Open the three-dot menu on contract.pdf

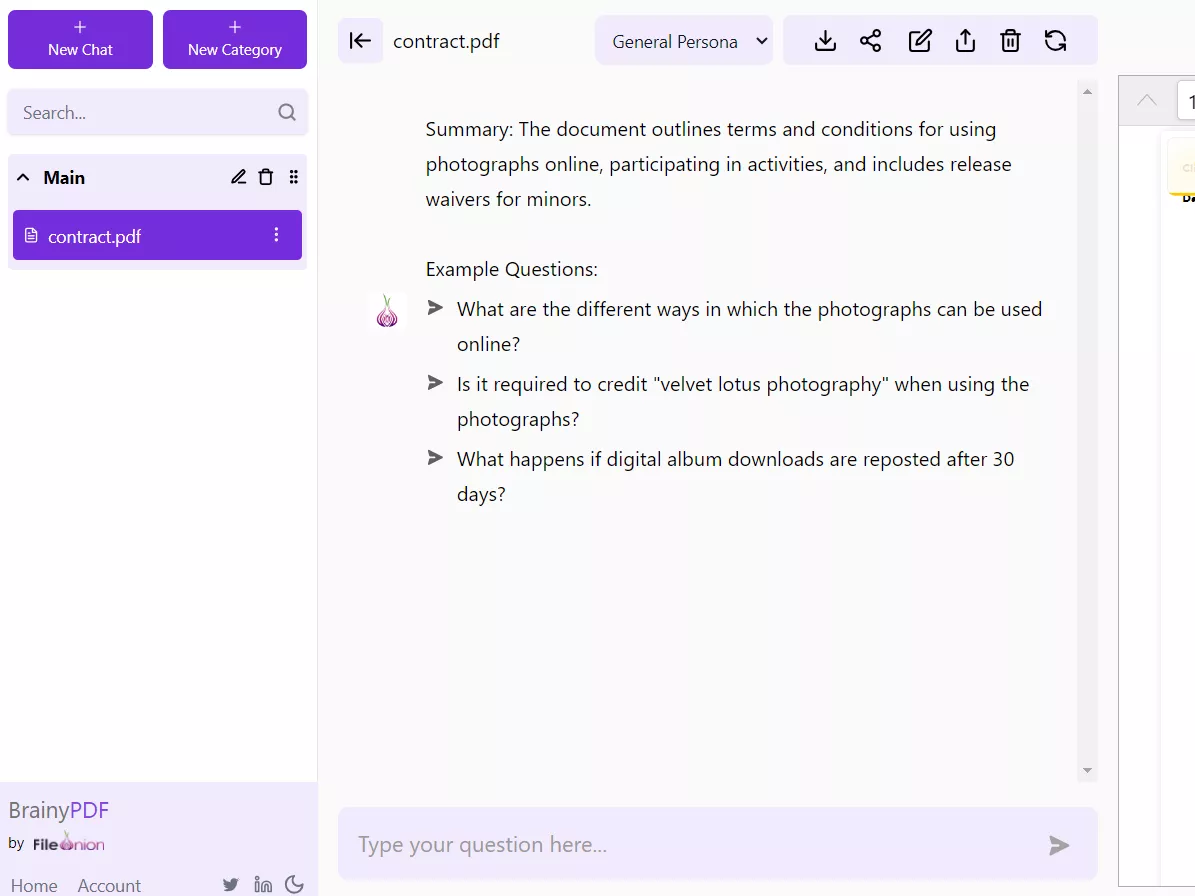(276, 235)
